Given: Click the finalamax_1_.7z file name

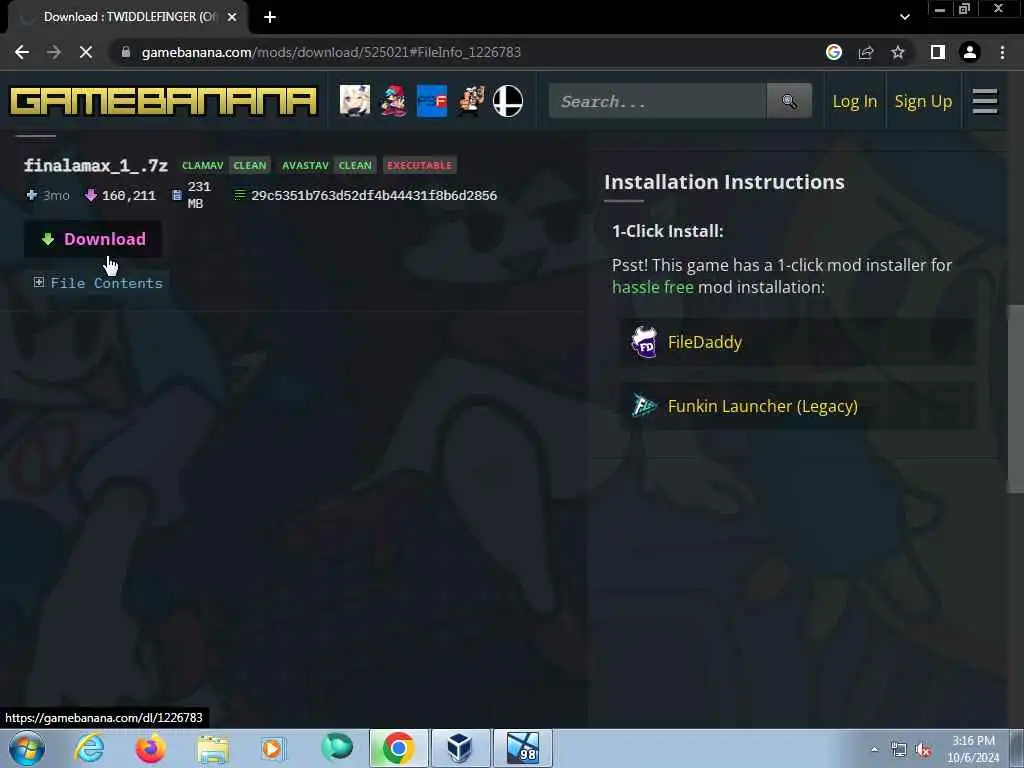Looking at the screenshot, I should point(96,165).
